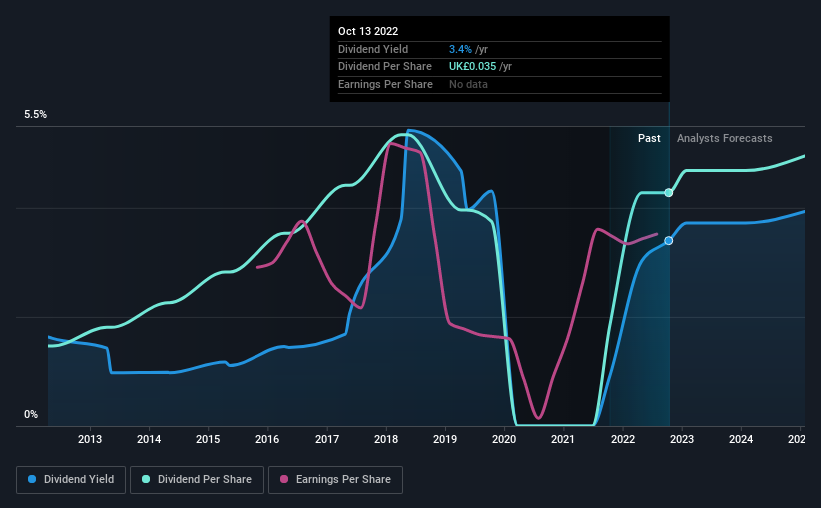Click the 5.5% y-axis label
The height and width of the screenshot is (508, 821).
click(x=35, y=114)
